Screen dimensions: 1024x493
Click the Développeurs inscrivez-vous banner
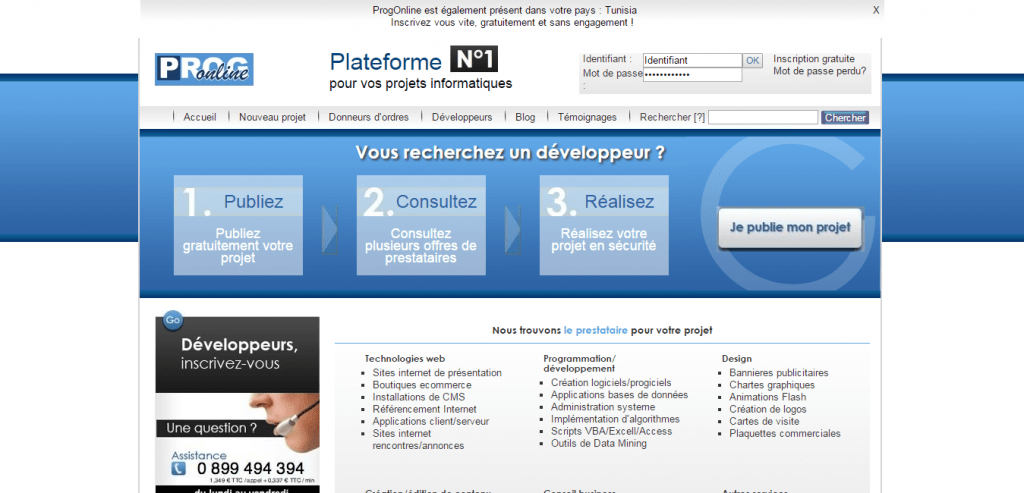pyautogui.click(x=238, y=355)
